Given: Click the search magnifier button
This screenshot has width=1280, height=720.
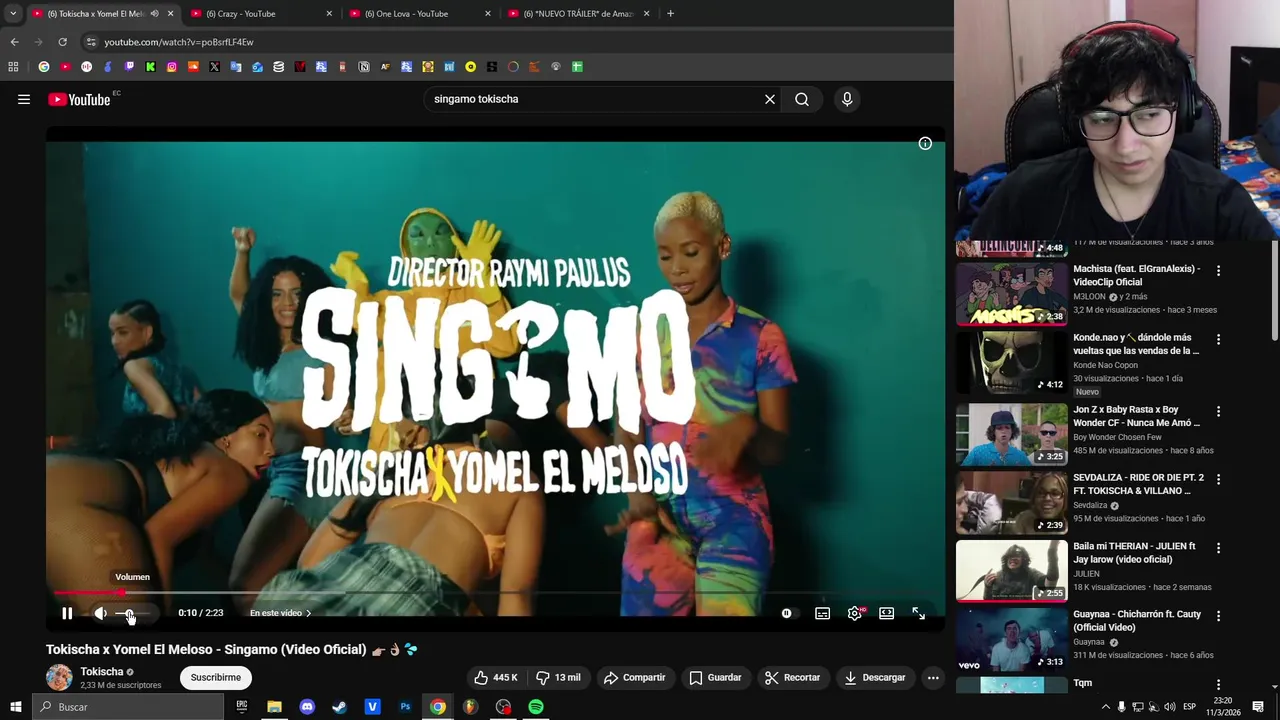Looking at the screenshot, I should (x=802, y=99).
